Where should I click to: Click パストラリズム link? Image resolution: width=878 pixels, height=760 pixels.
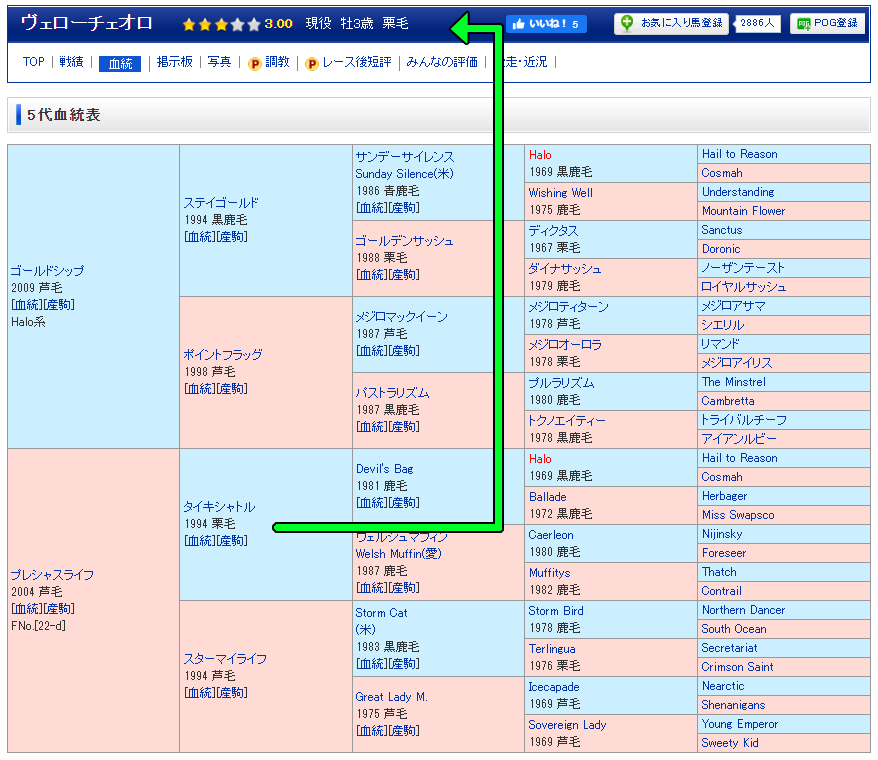[393, 393]
